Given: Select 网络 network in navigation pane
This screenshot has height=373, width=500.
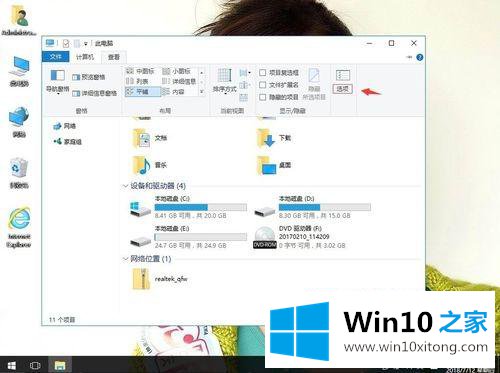Looking at the screenshot, I should point(65,126).
